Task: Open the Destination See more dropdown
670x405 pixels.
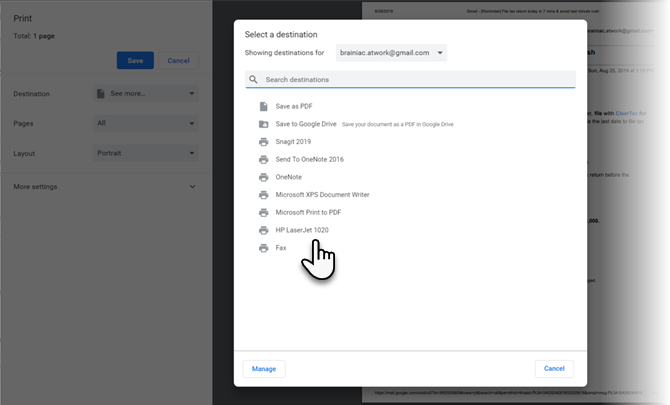Action: click(146, 94)
